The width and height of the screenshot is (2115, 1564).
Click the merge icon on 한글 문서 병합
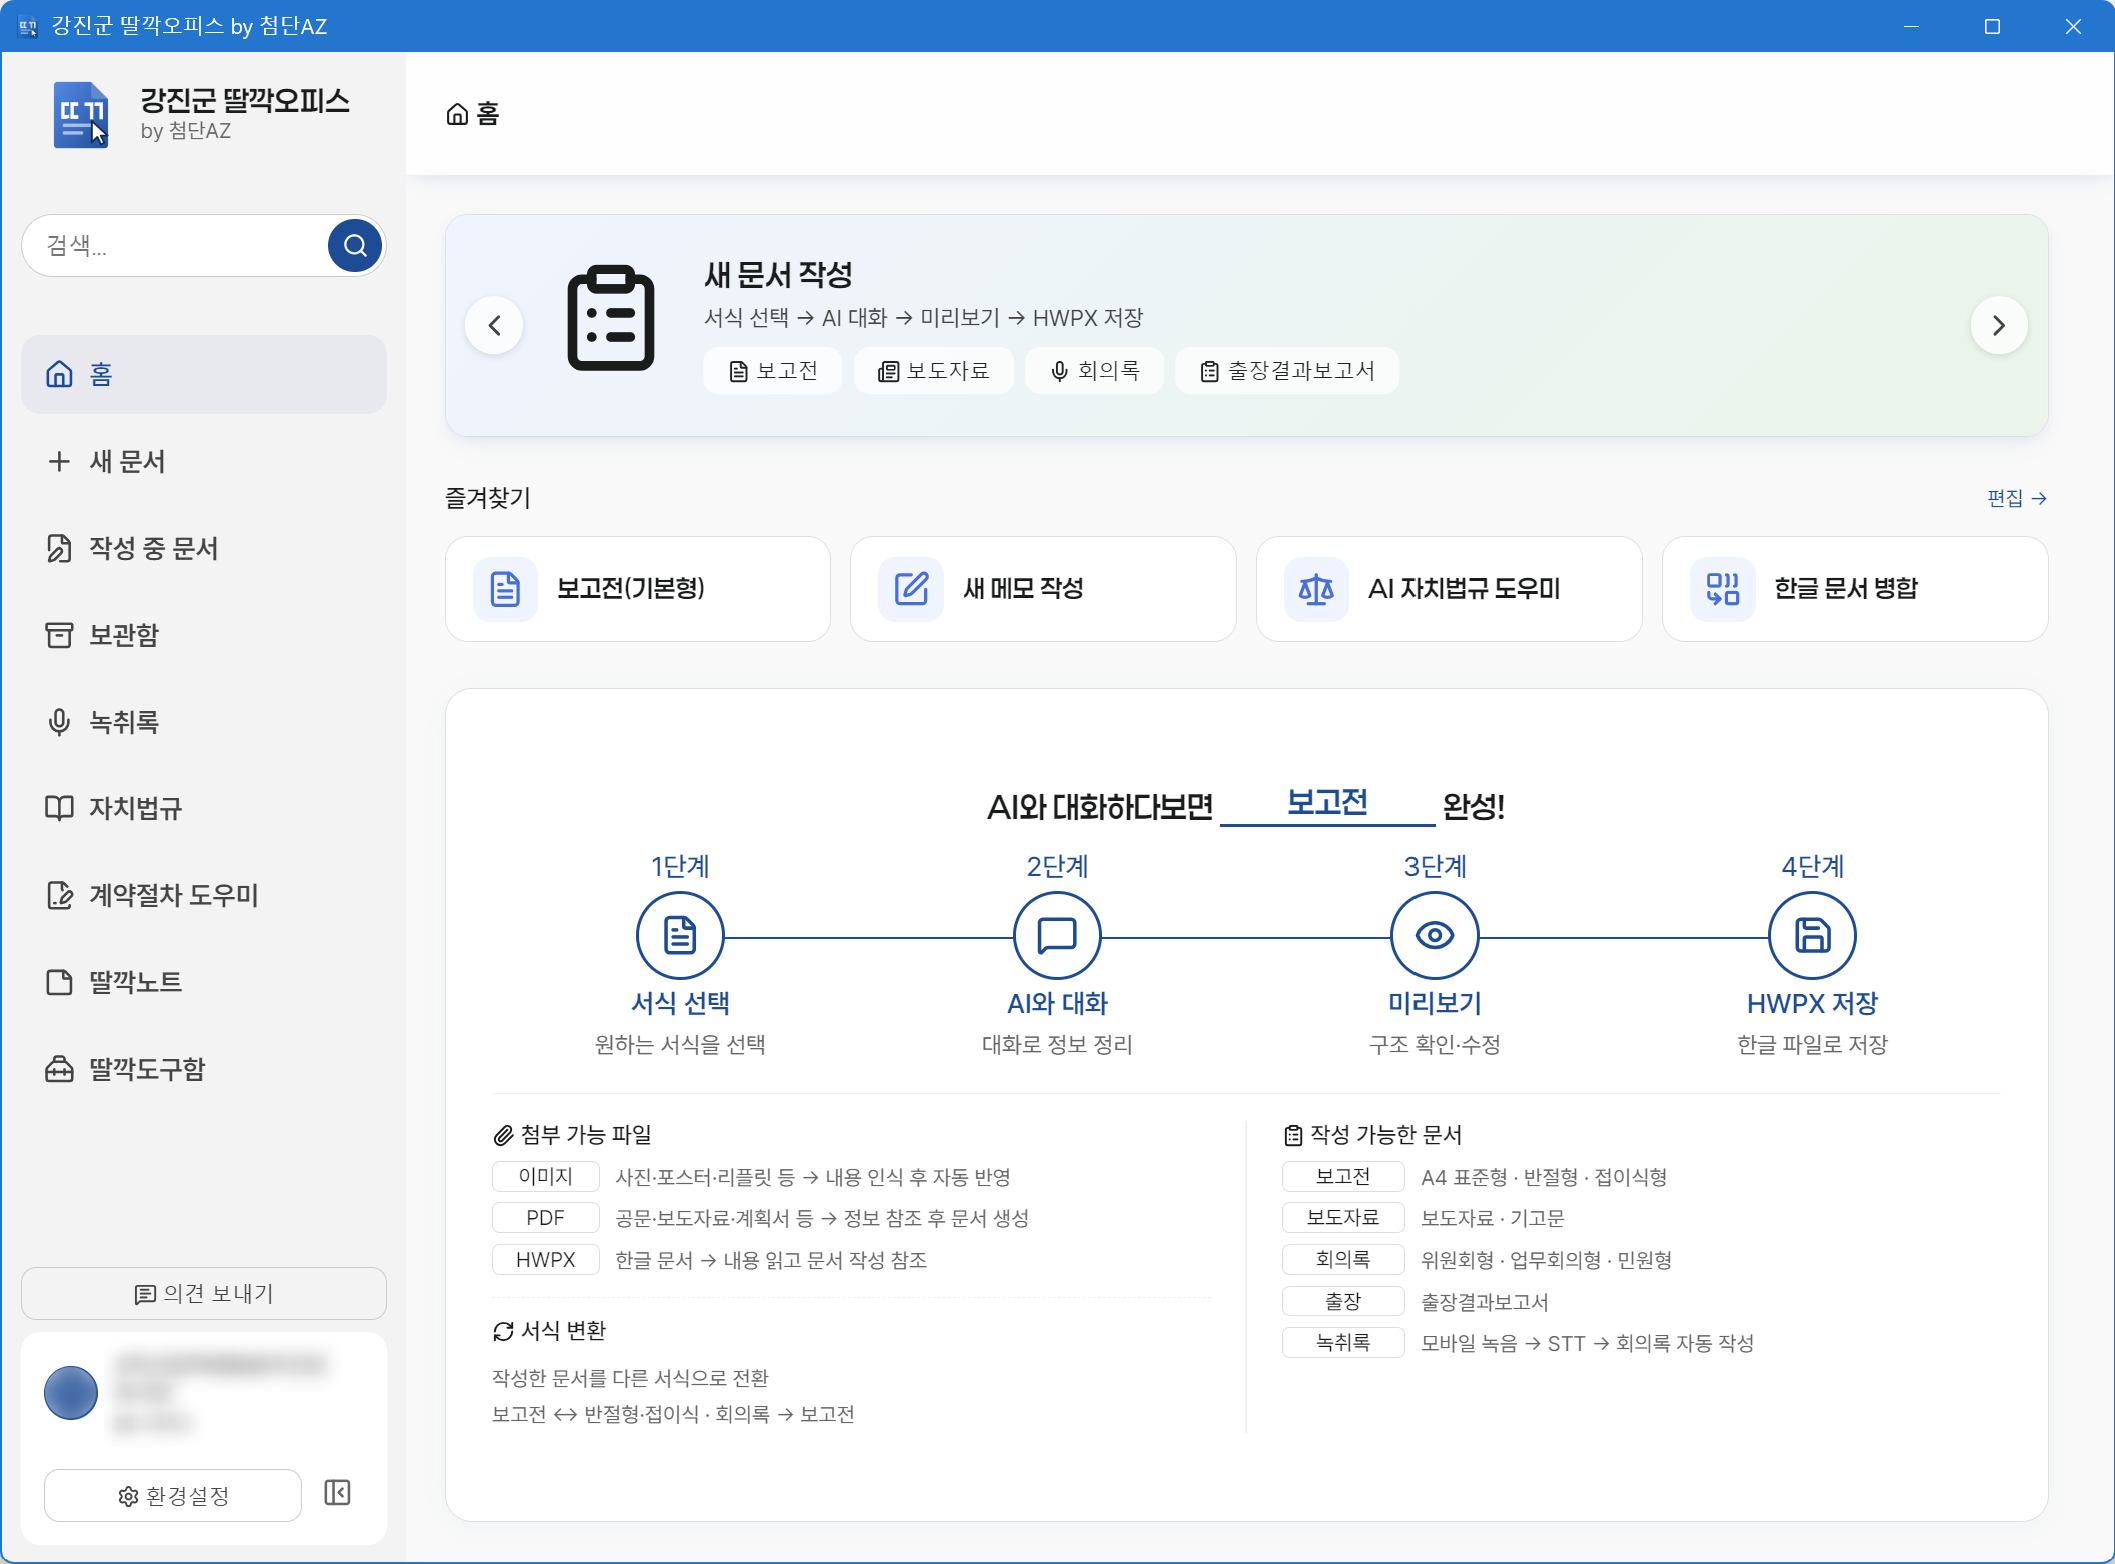1723,589
